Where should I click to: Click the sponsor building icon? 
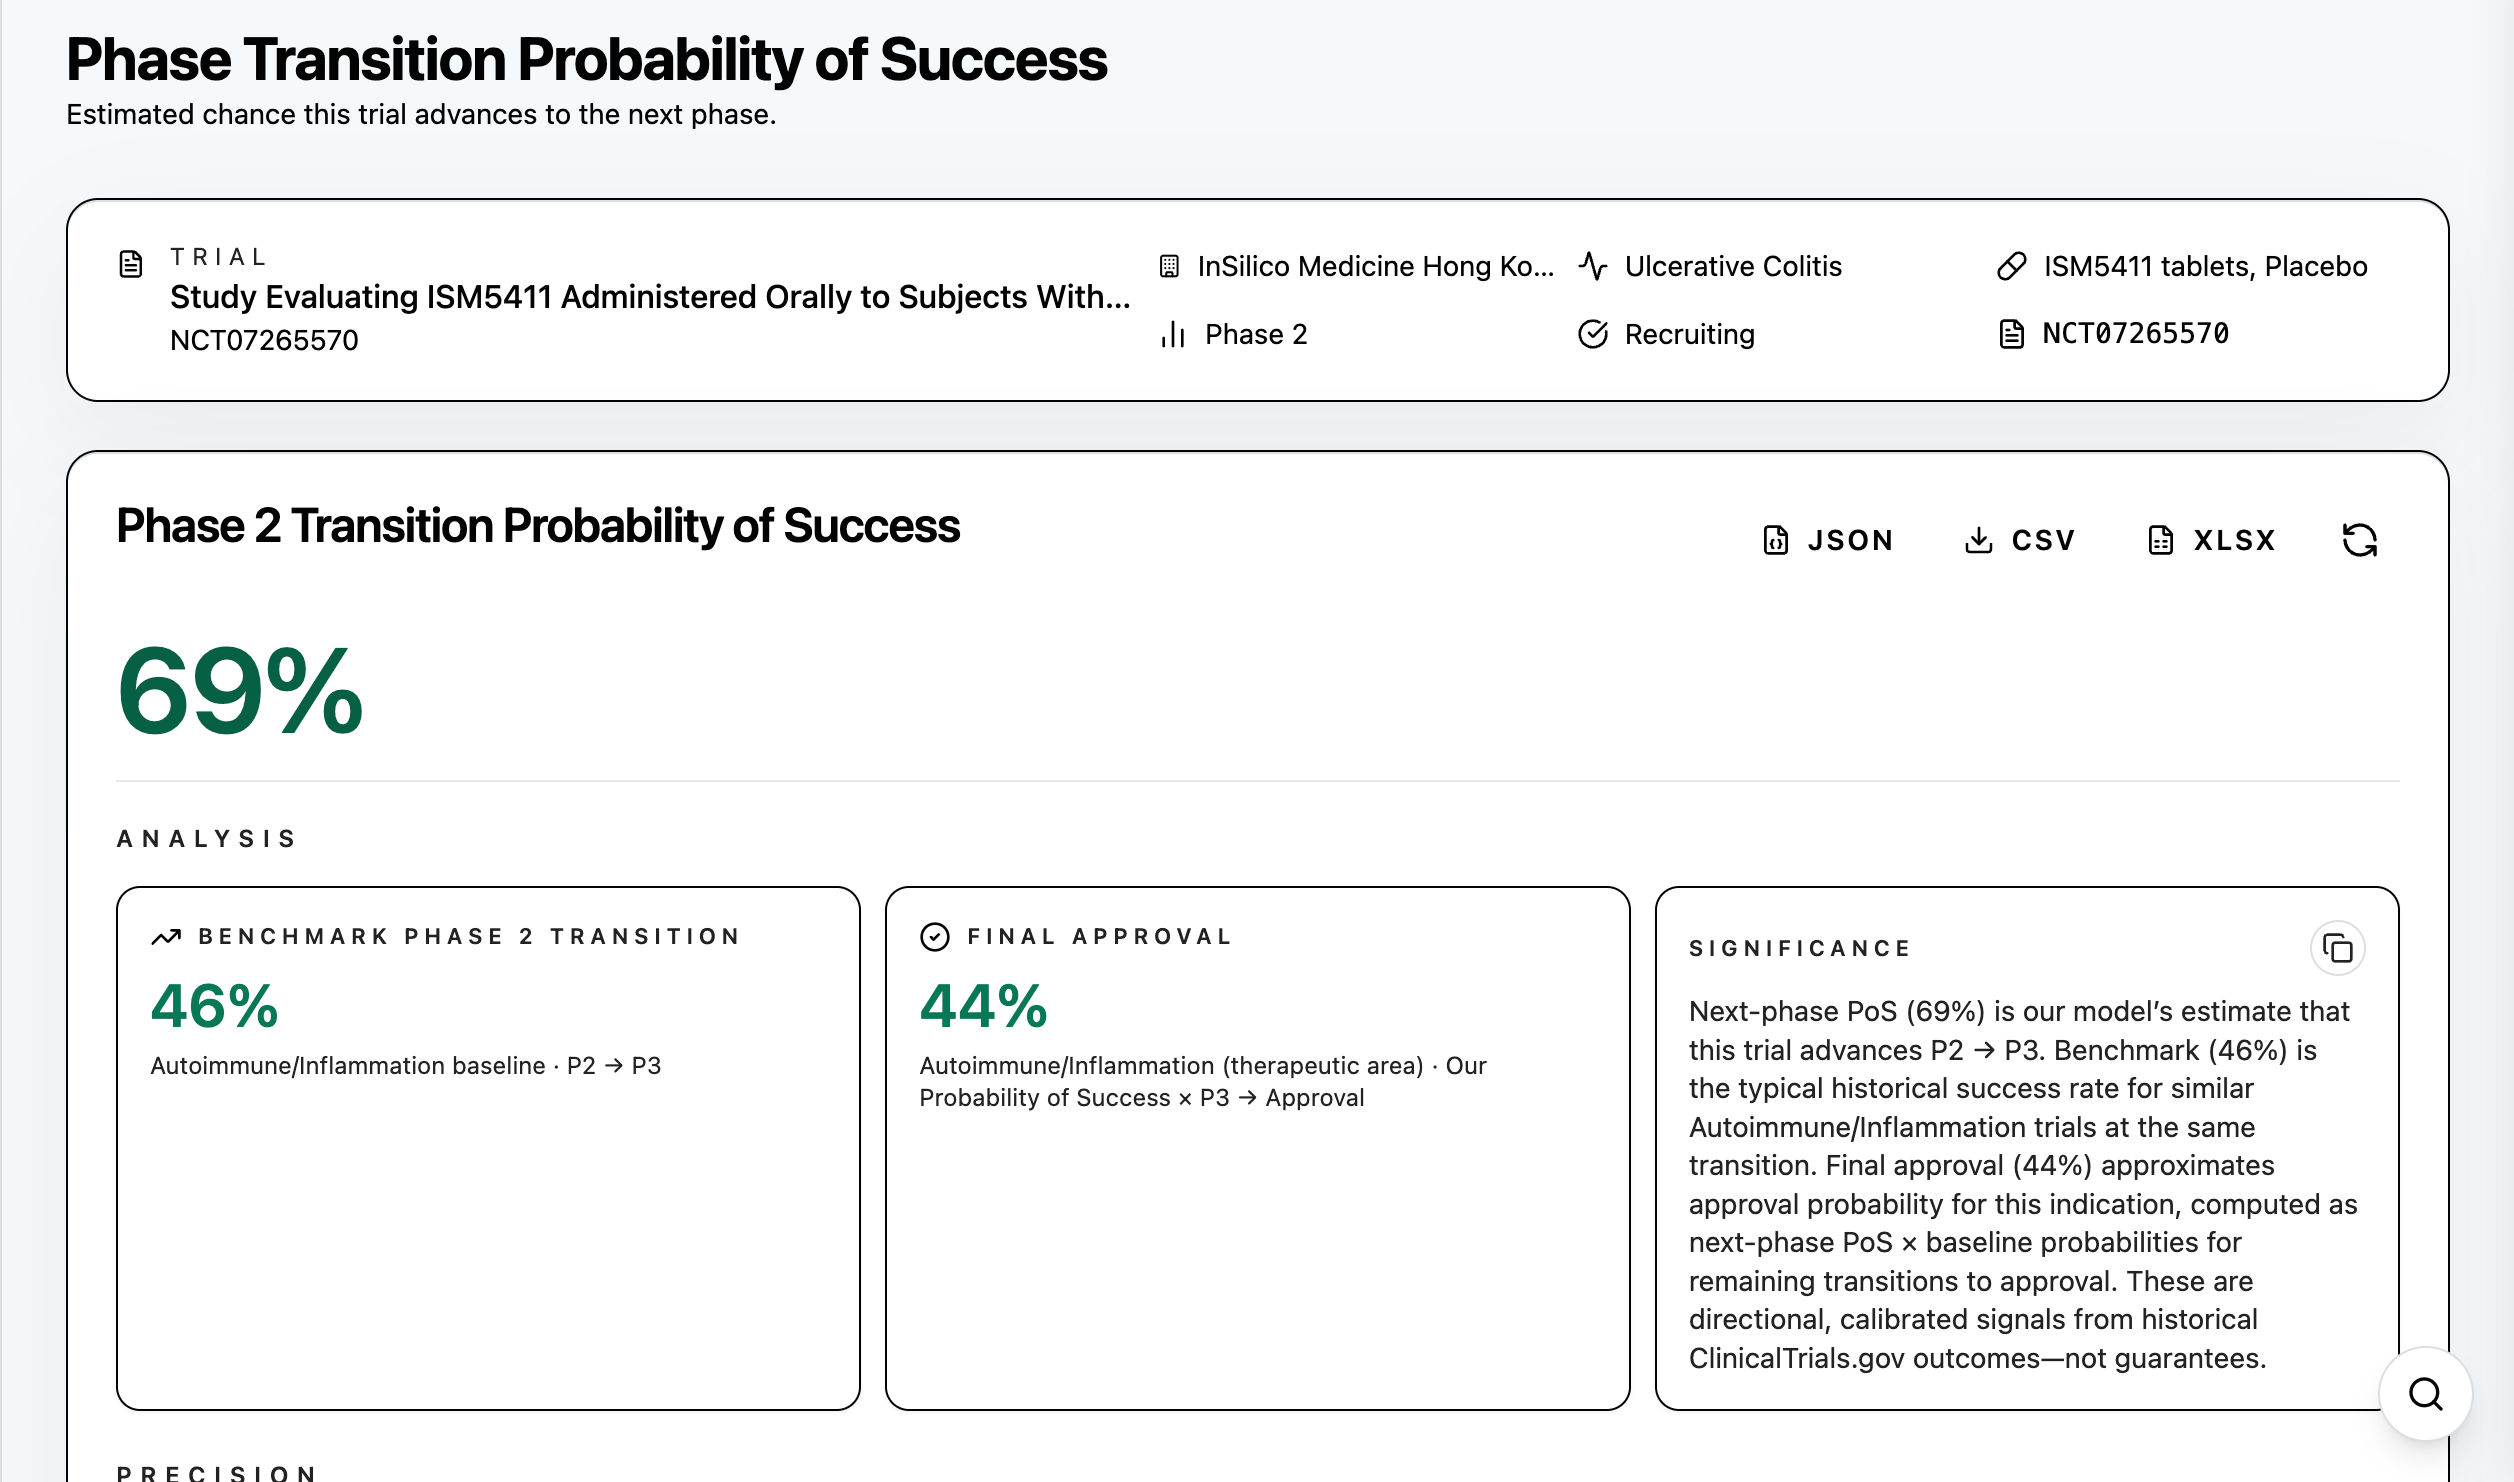1169,266
